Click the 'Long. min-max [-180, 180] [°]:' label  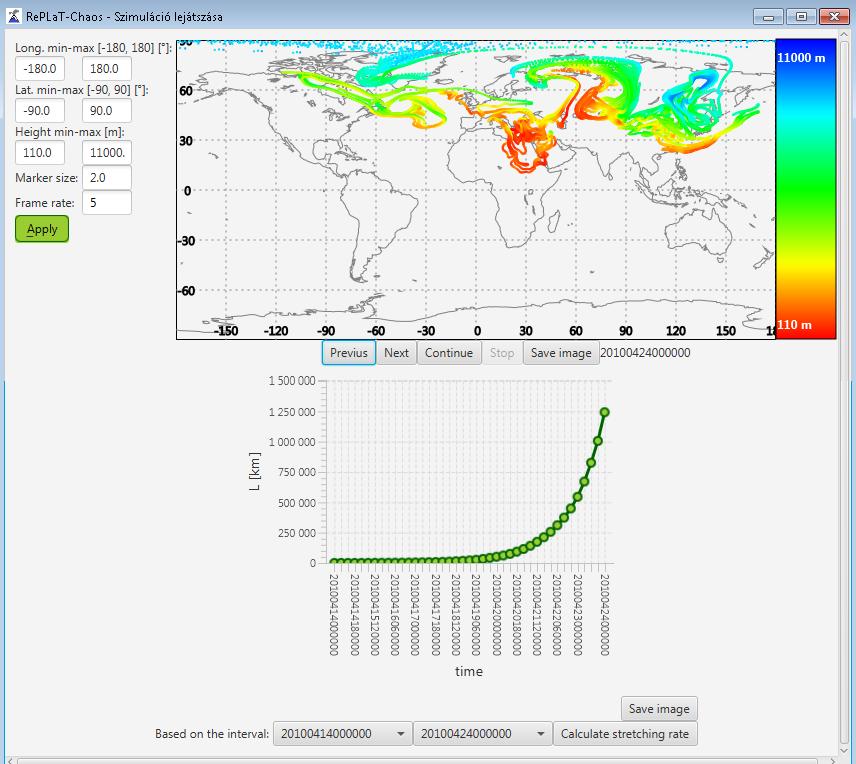pos(93,48)
